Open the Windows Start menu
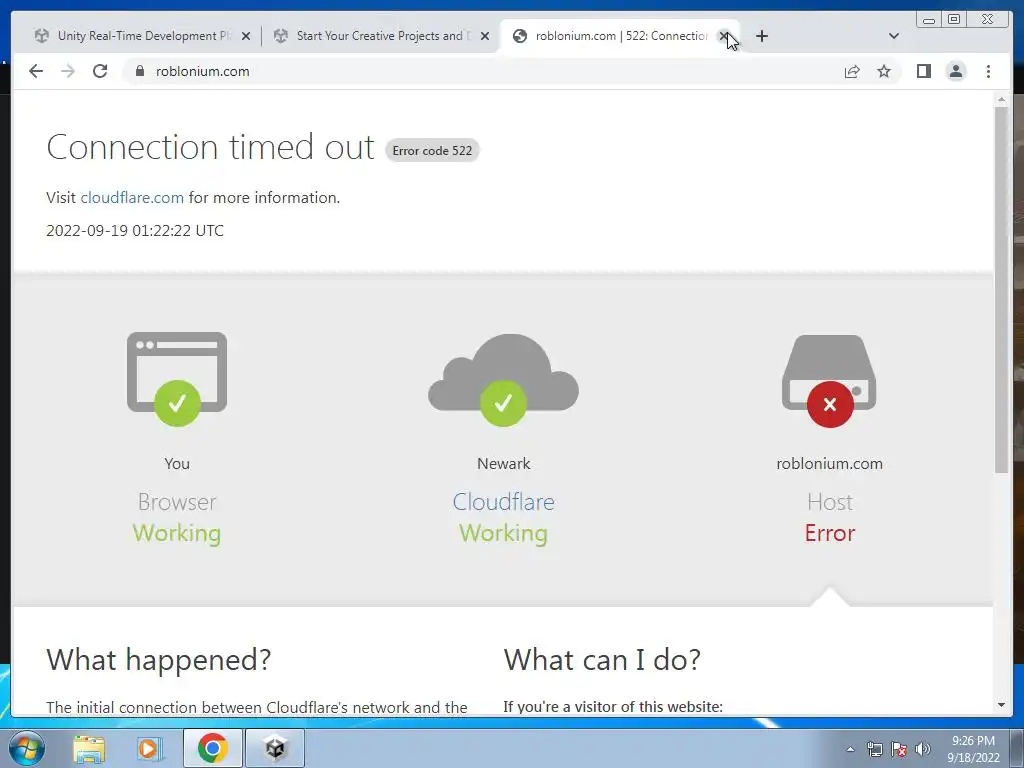This screenshot has height=768, width=1024. pos(26,748)
